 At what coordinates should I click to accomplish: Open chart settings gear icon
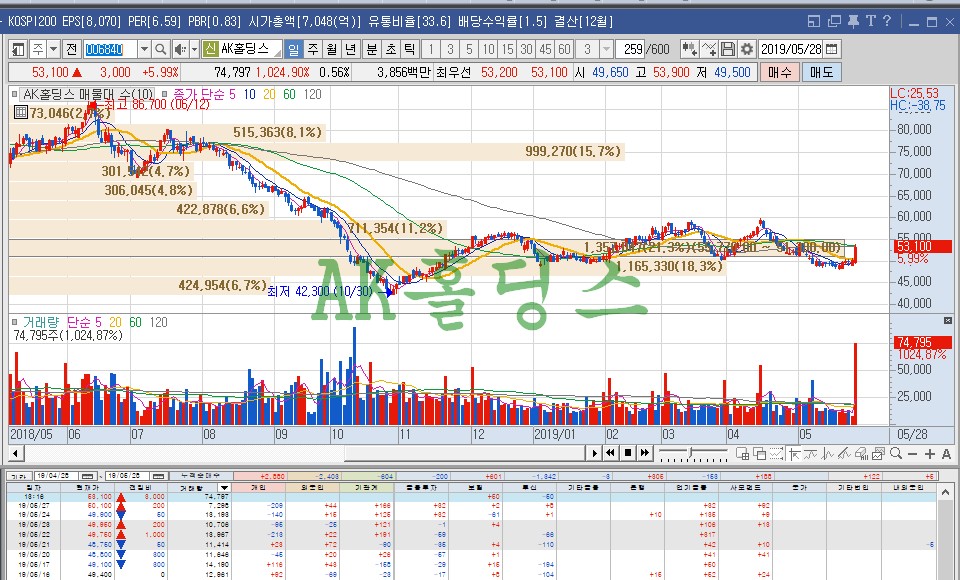(747, 49)
